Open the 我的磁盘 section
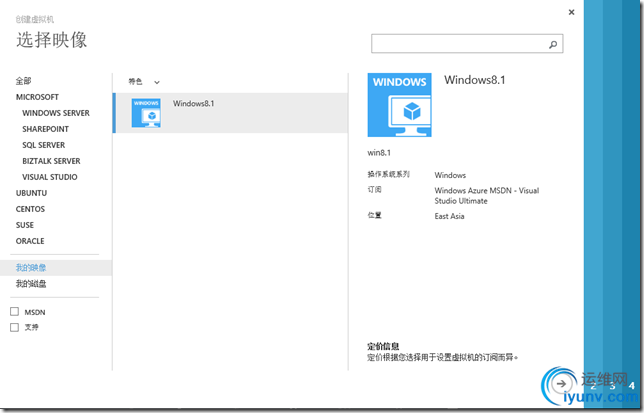Screen dimensions: 644x413 click(x=31, y=284)
